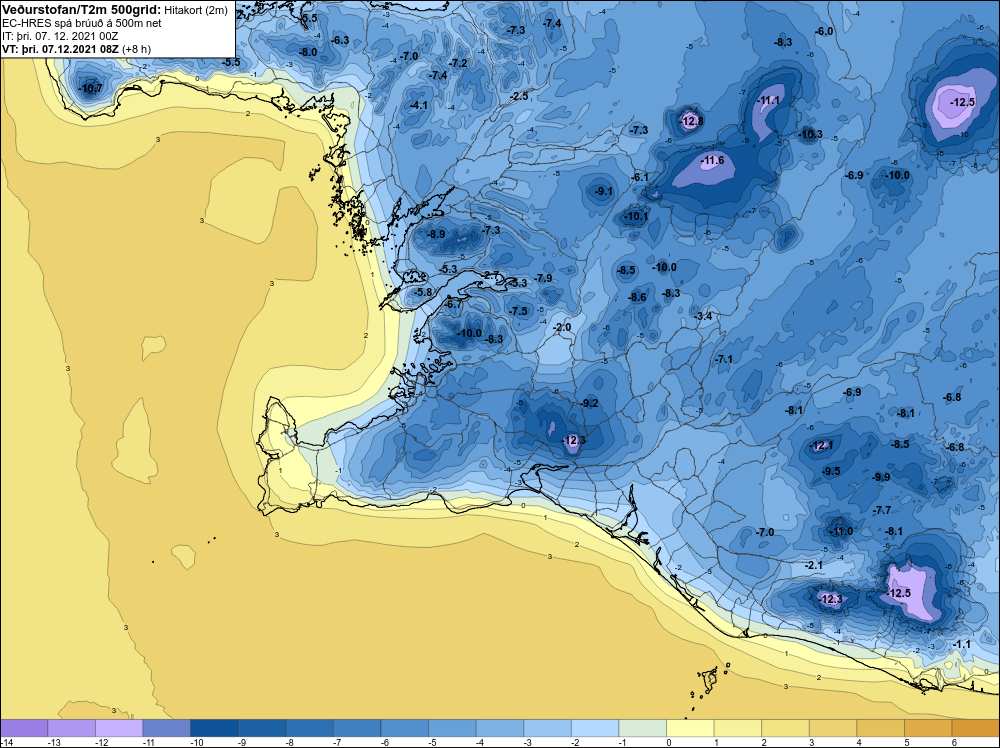Click the -7.9 temperature label
This screenshot has width=1000, height=748.
click(543, 278)
